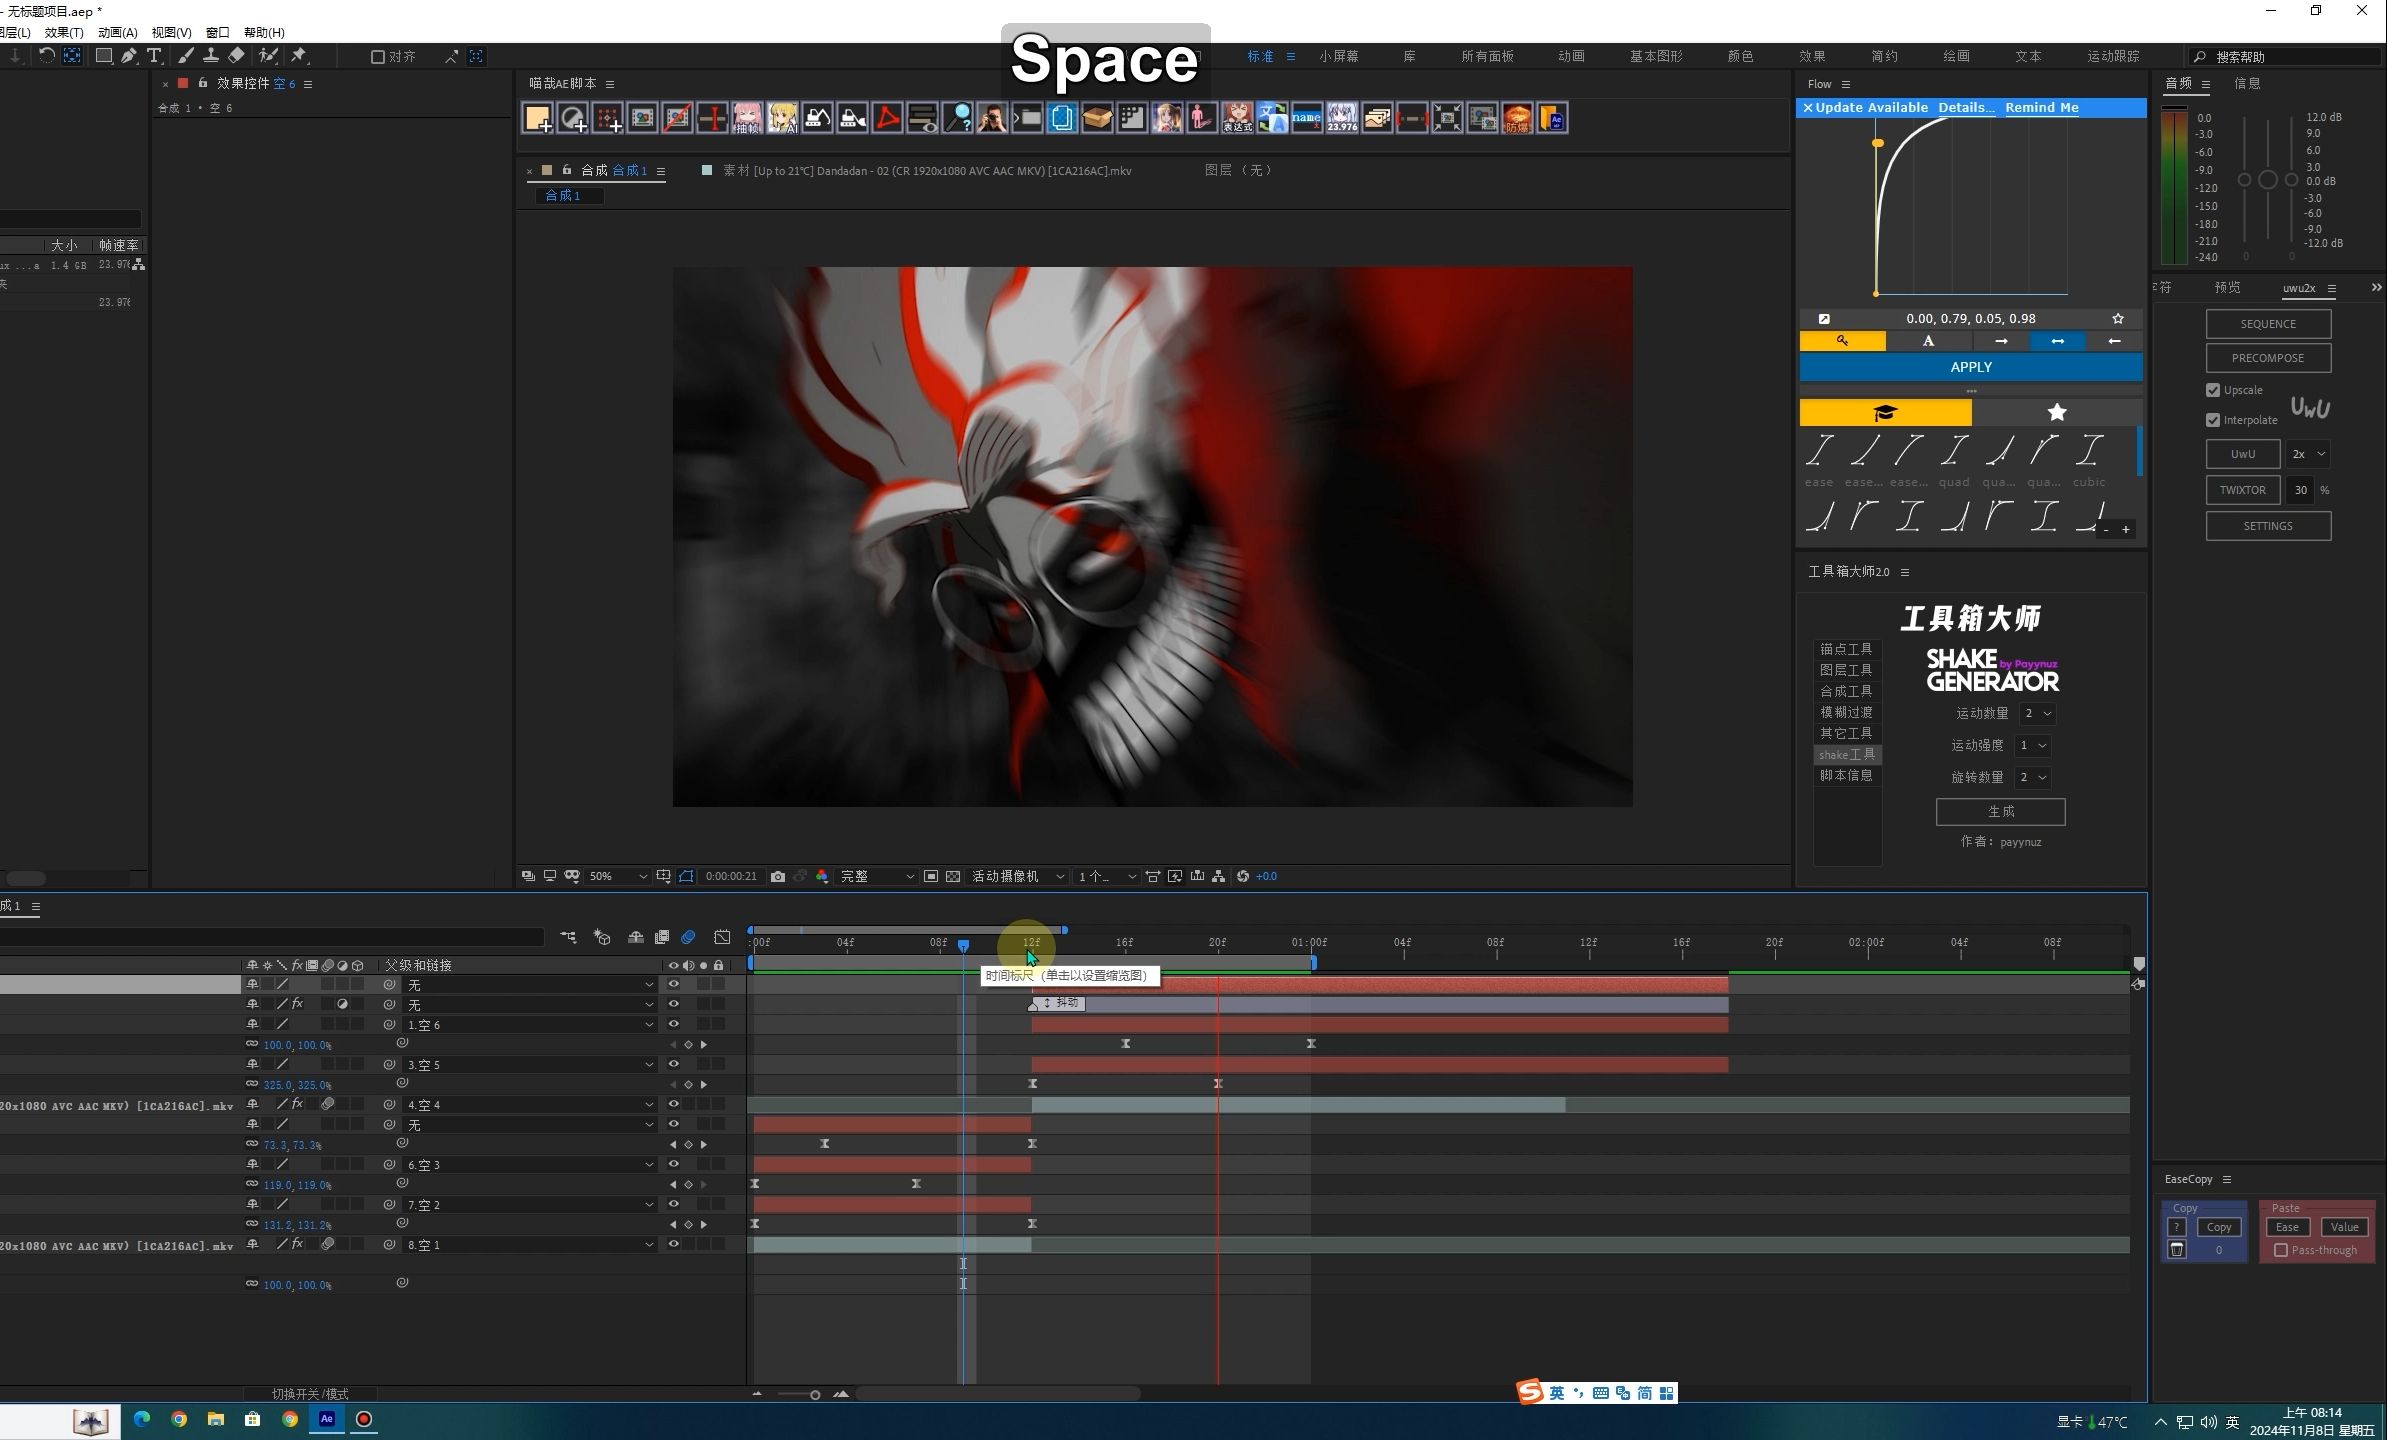
Task: Toggle frame blending timeline switch
Action: (661, 937)
